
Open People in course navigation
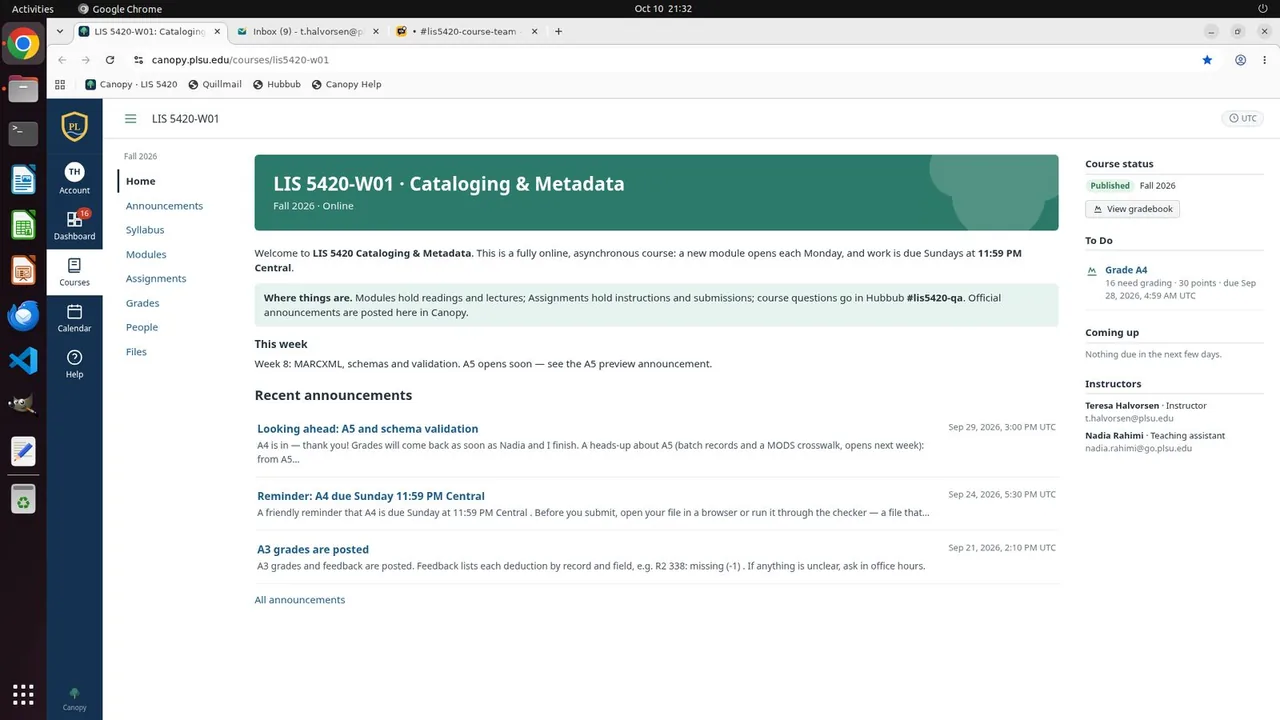(142, 327)
